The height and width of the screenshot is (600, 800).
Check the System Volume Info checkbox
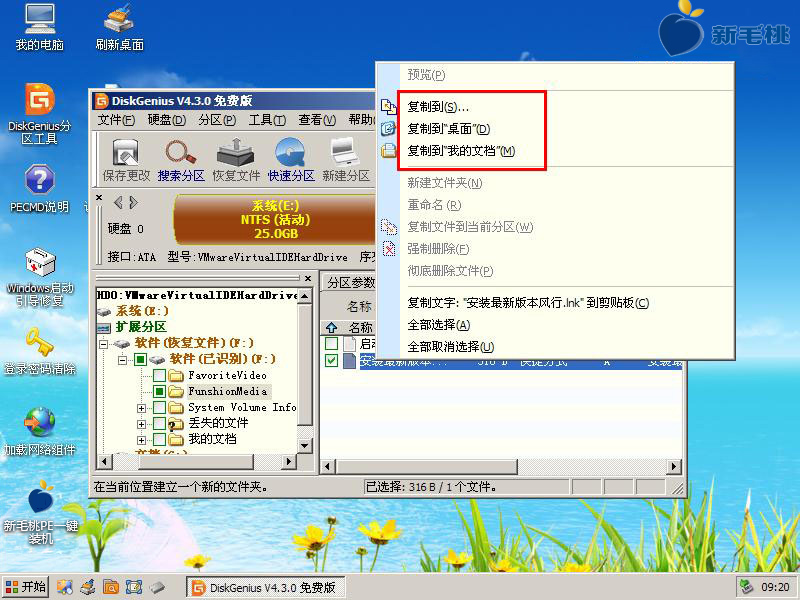pos(159,408)
